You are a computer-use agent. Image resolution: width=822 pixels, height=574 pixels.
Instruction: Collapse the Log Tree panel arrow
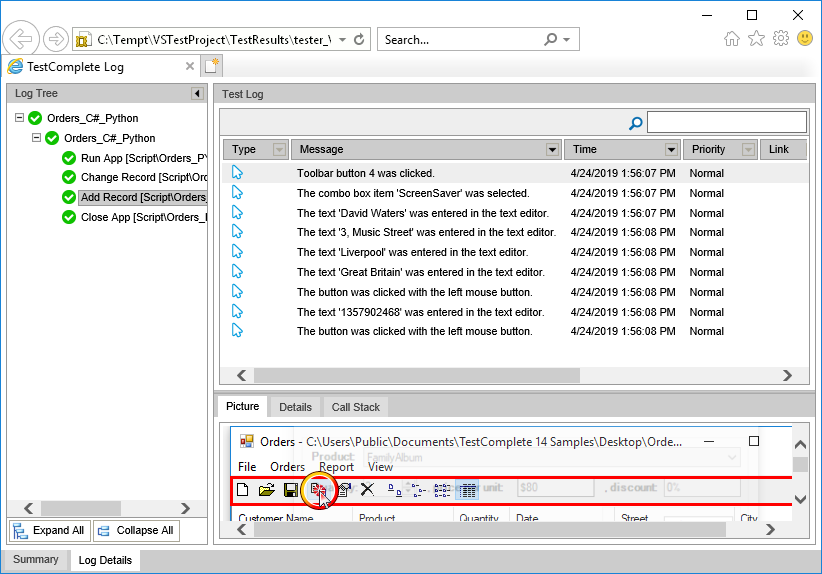click(x=197, y=93)
